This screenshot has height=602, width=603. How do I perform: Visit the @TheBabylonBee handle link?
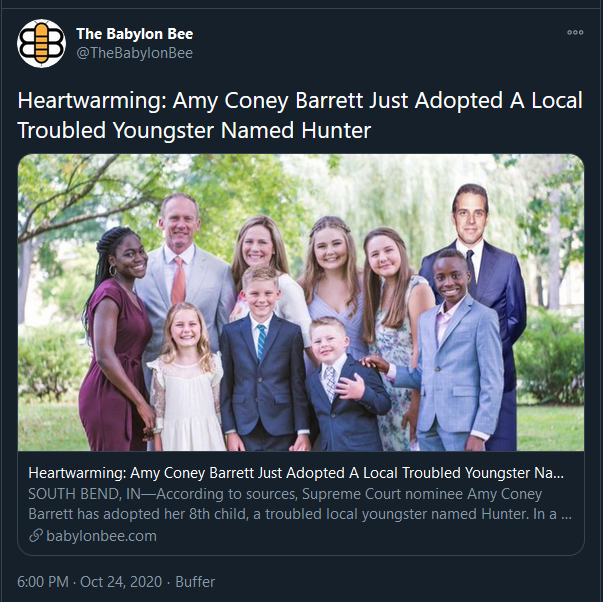(135, 53)
